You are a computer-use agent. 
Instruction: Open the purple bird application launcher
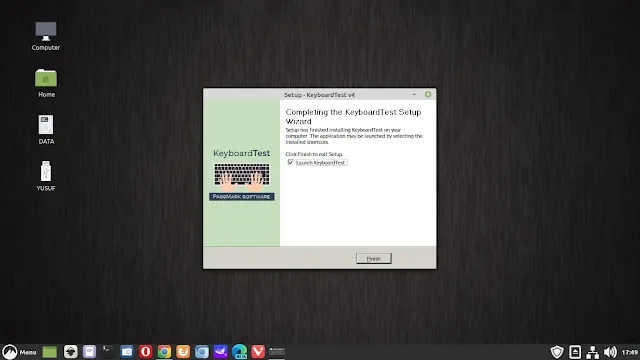[221, 351]
